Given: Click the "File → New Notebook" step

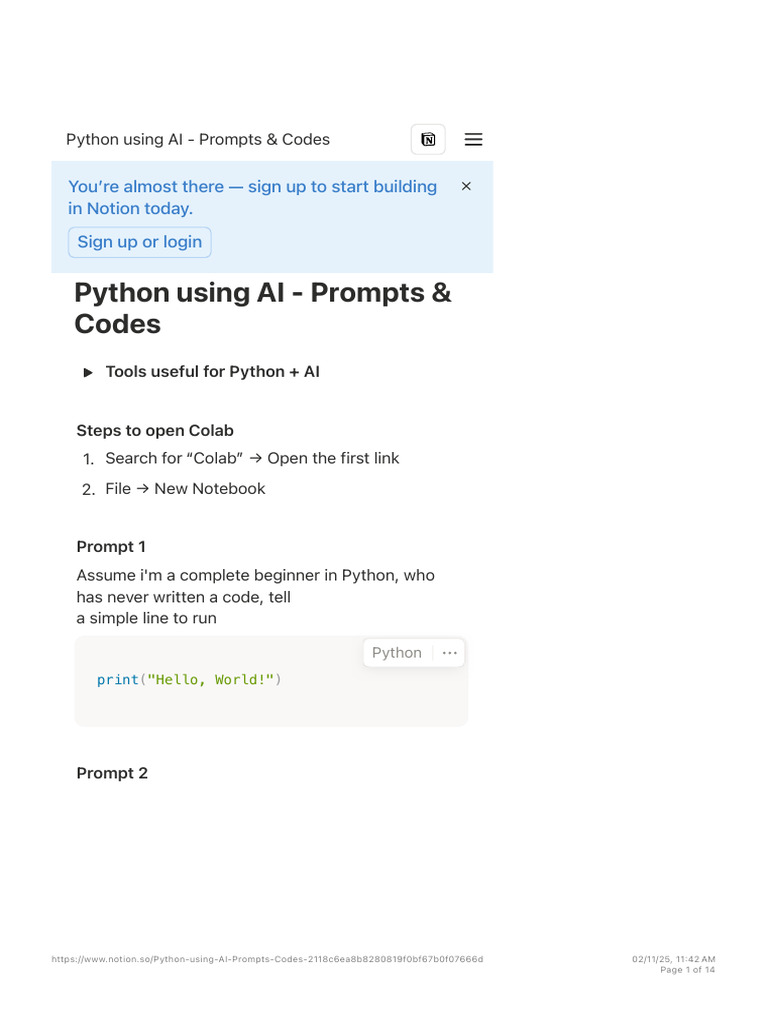Looking at the screenshot, I should coord(185,489).
